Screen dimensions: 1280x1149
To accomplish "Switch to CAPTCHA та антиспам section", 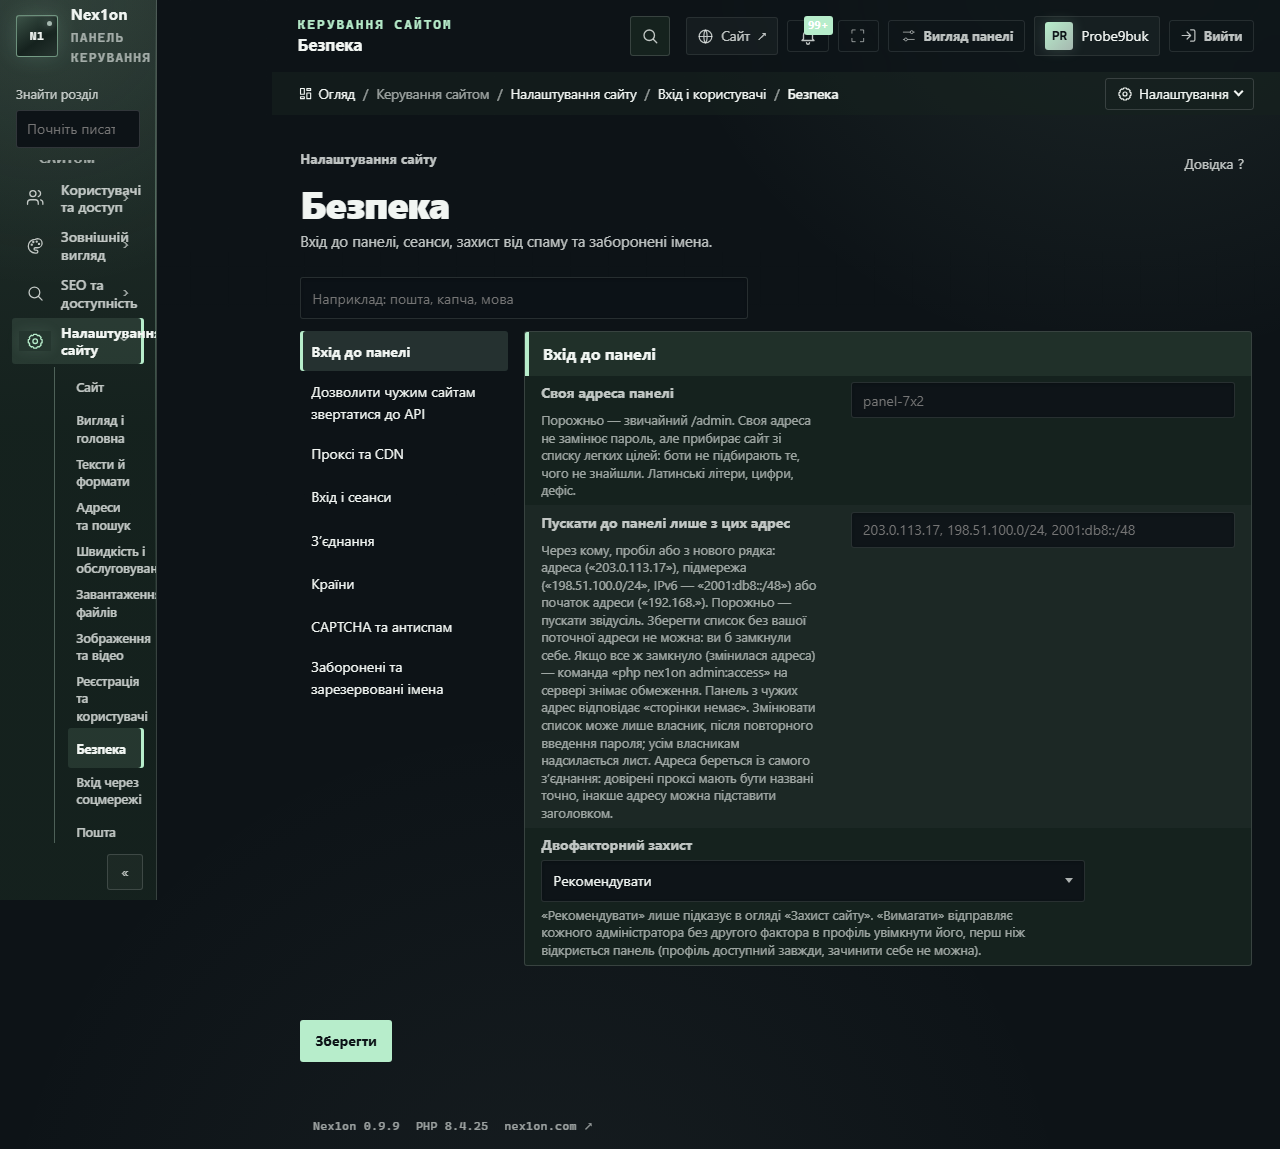I will pos(404,627).
